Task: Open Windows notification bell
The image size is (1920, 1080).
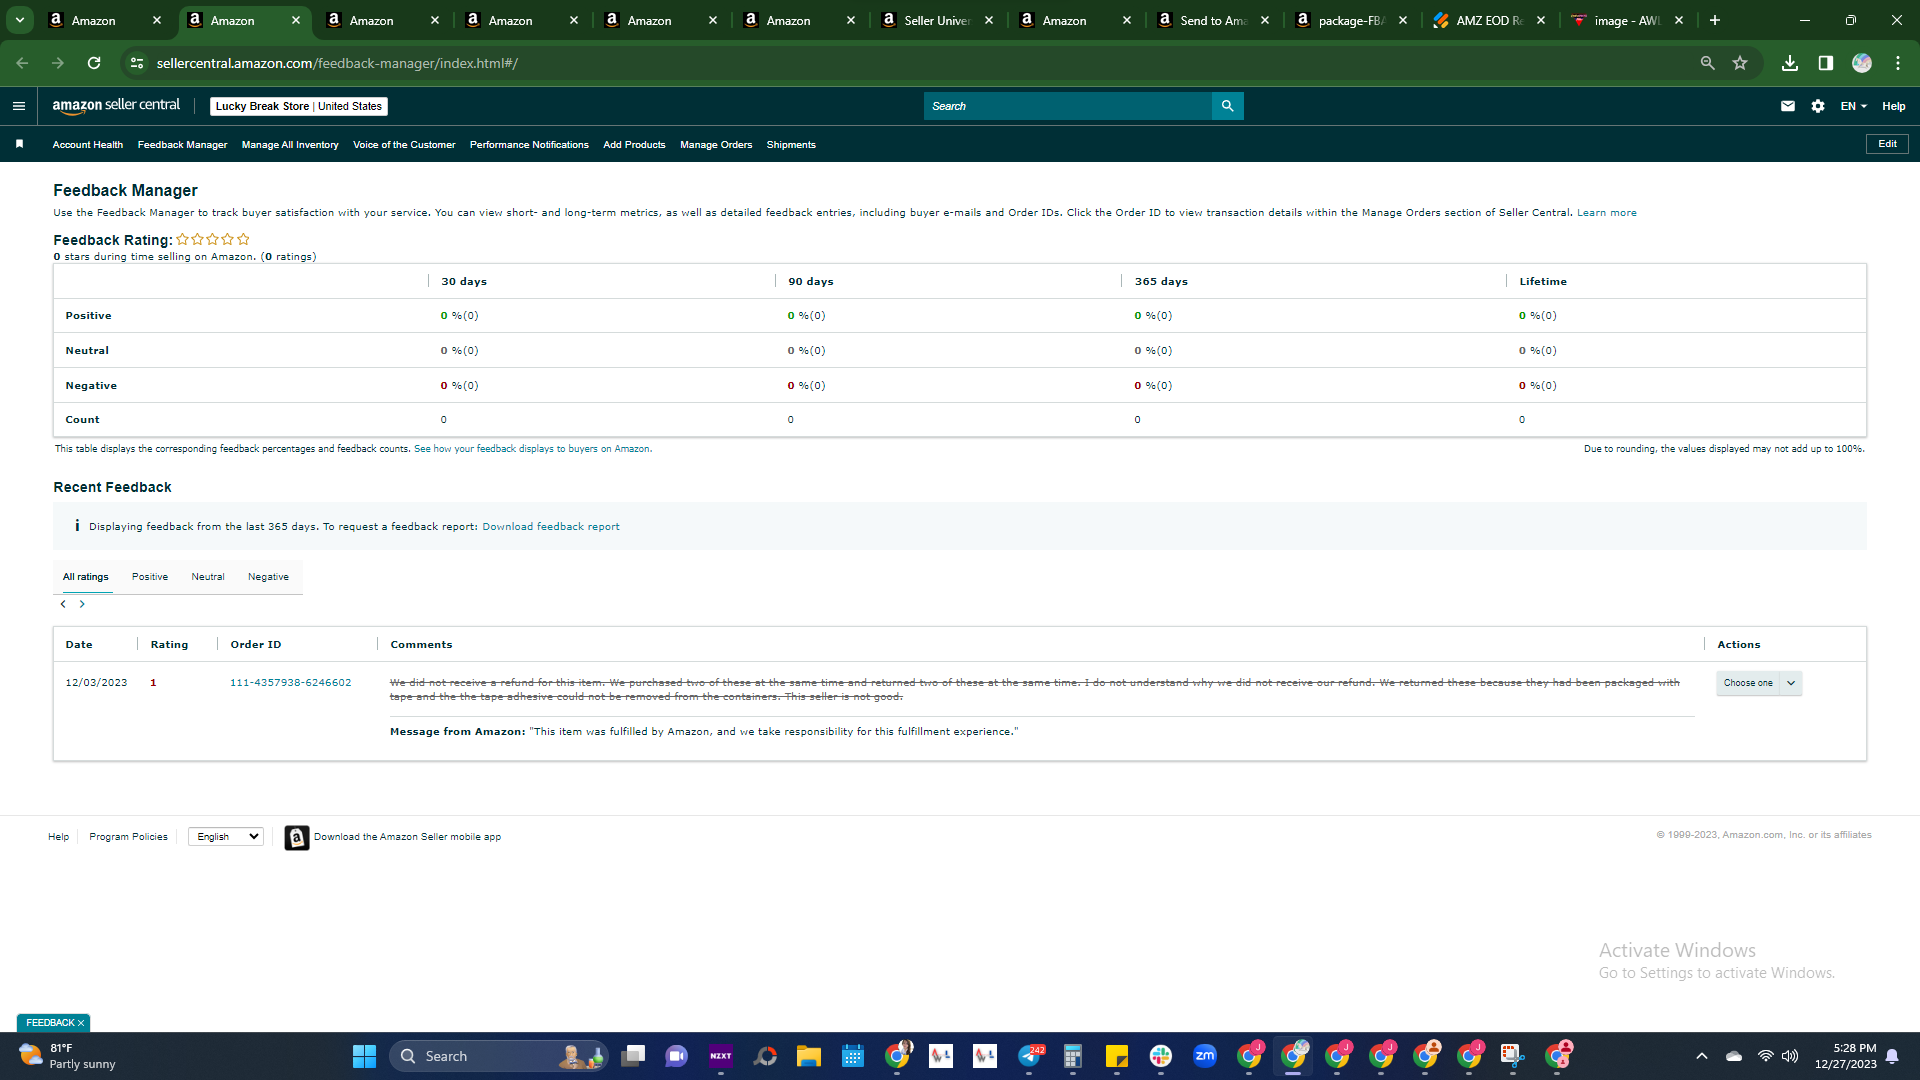Action: (x=1892, y=1056)
